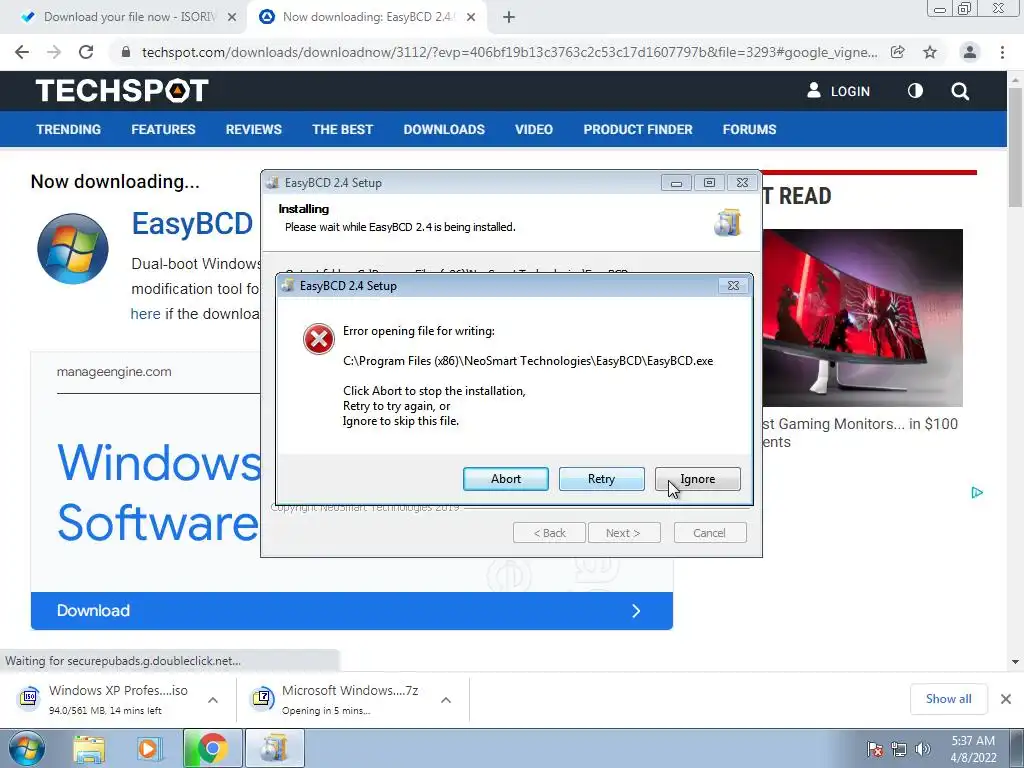This screenshot has height=768, width=1024.
Task: Click the EasyBCD installer icon in setup header
Action: pos(728,223)
